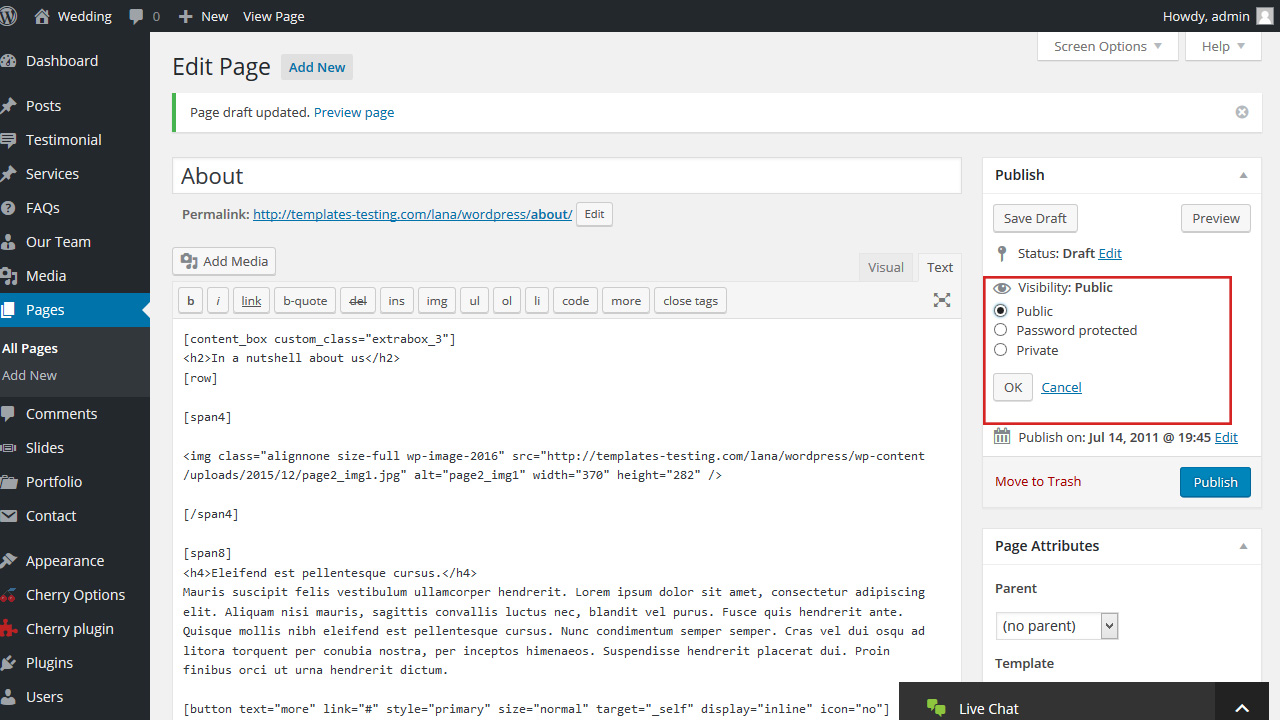The image size is (1280, 720).
Task: Click the Preview button
Action: (1216, 218)
